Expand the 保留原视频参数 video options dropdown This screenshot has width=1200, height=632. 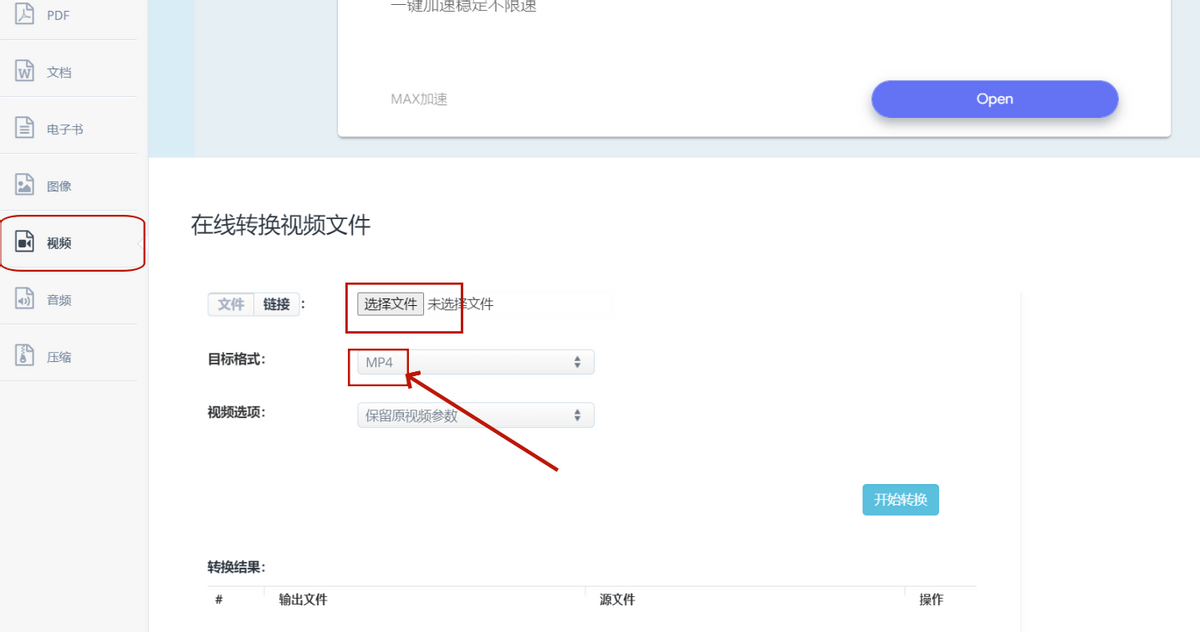click(475, 416)
